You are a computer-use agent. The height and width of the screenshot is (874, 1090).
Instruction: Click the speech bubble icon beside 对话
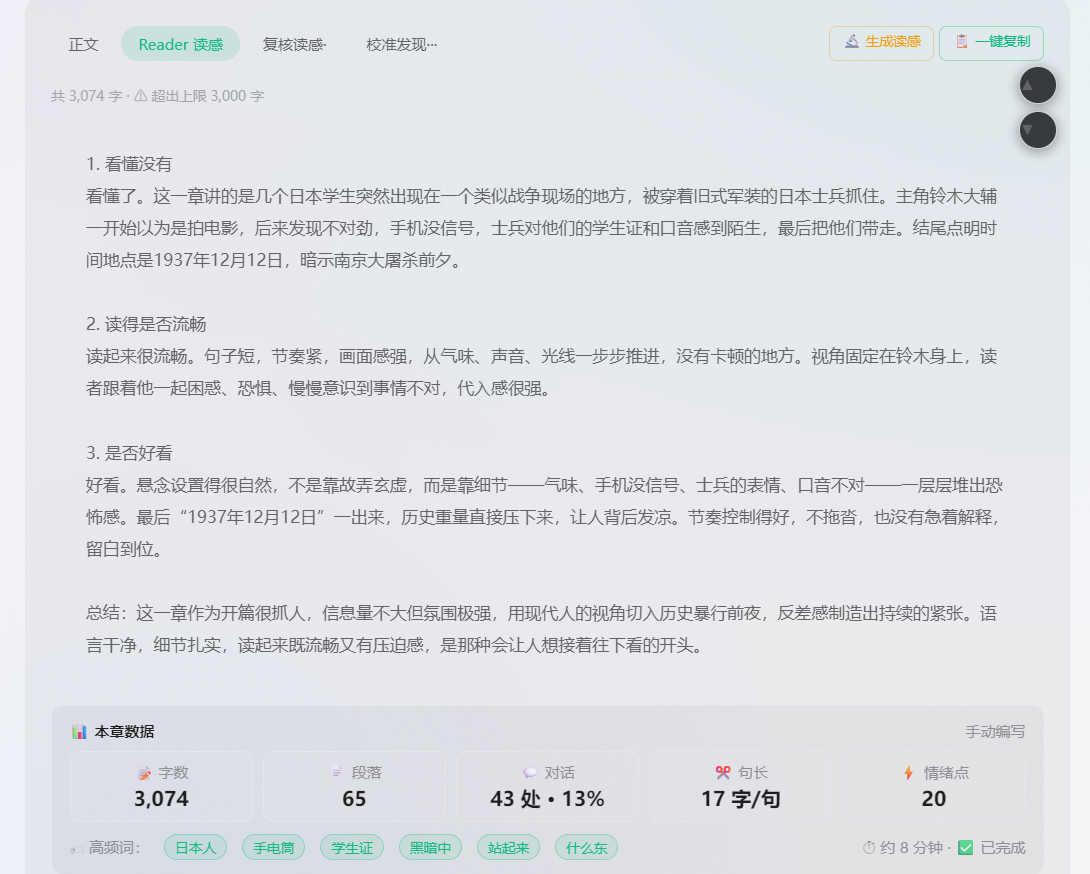tap(530, 772)
